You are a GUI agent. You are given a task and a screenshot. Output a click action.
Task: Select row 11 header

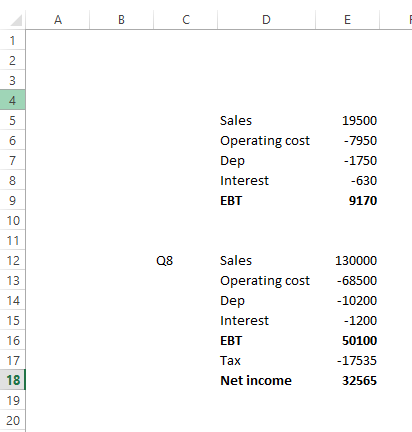point(12,240)
